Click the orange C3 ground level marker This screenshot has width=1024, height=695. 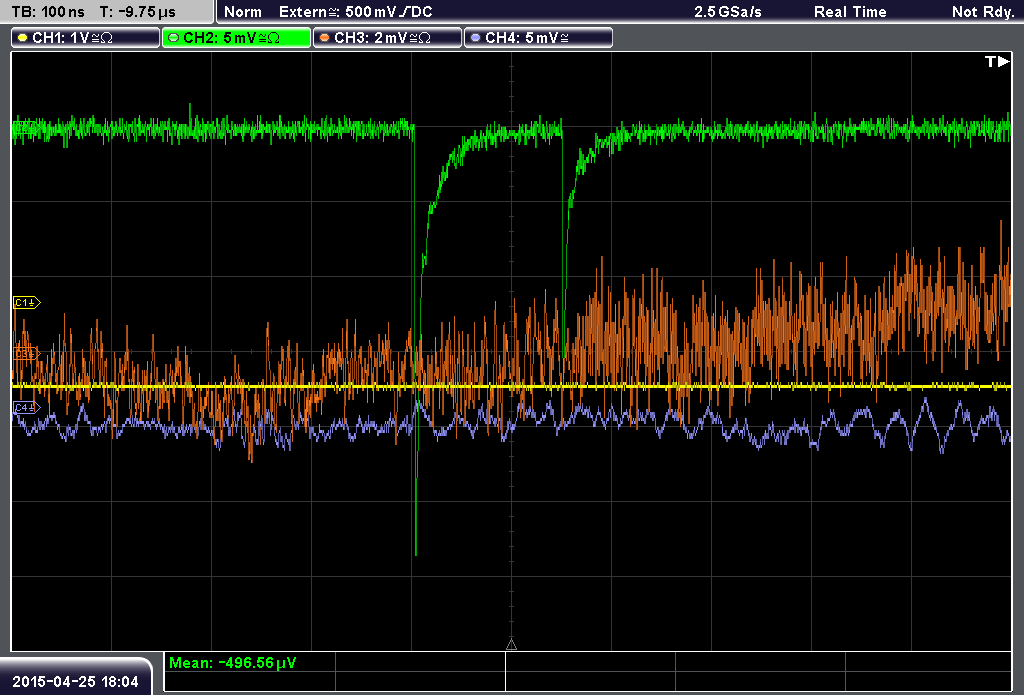27,353
